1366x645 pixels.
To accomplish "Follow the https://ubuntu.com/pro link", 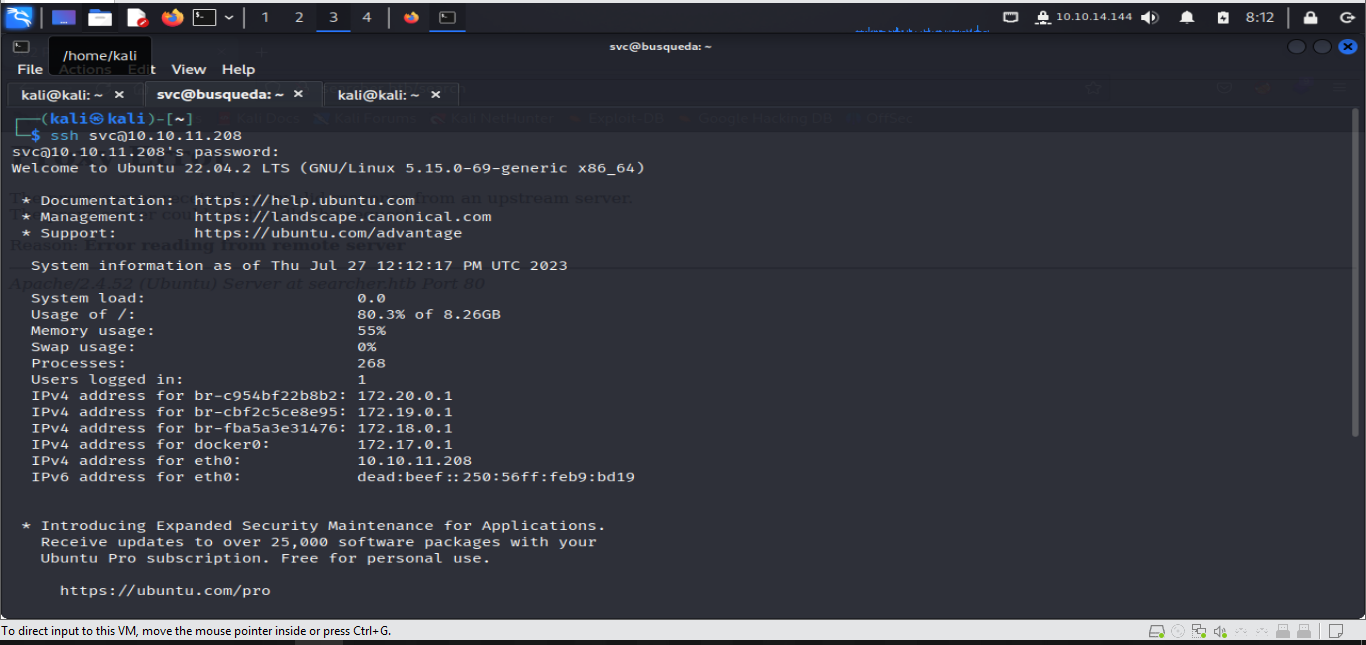I will tap(166, 590).
